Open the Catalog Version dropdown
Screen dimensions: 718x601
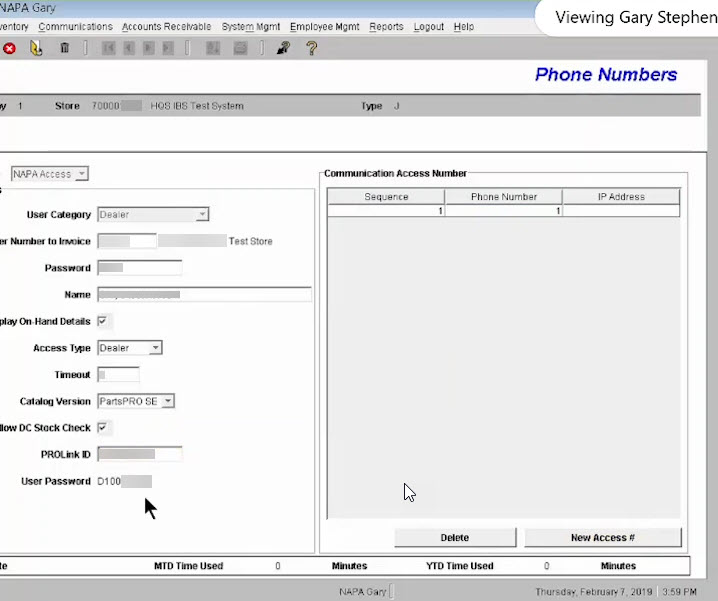136,401
